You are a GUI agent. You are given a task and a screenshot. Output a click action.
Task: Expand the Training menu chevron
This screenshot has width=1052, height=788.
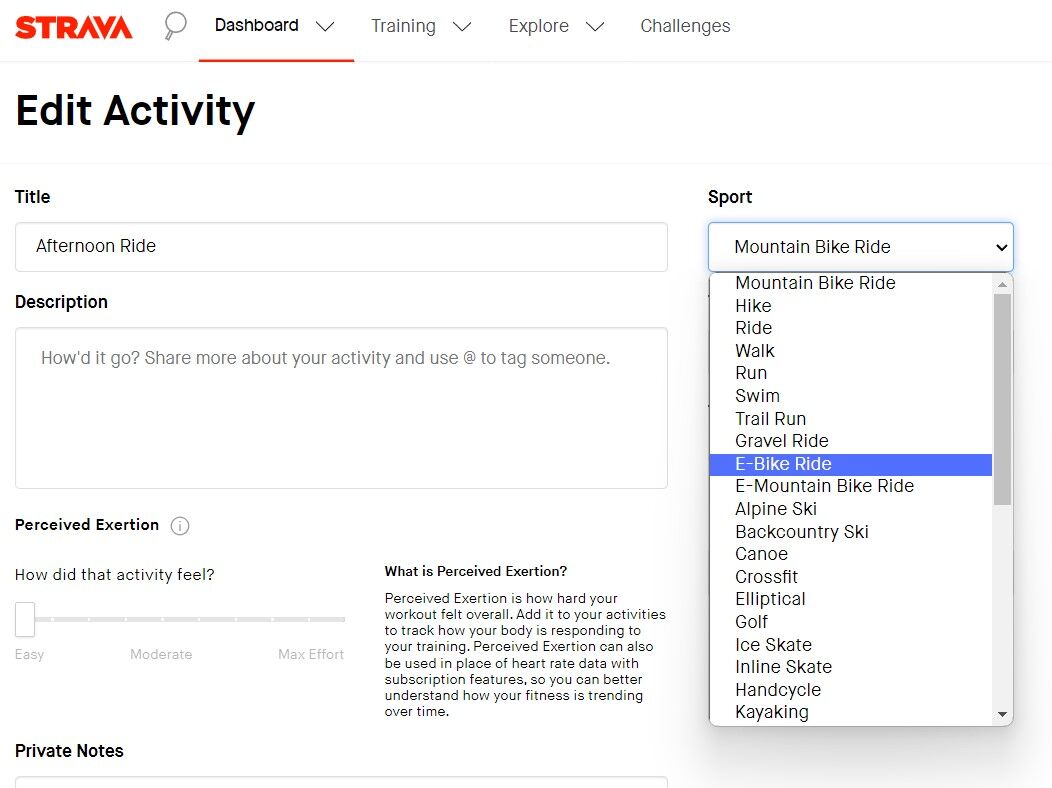tap(462, 27)
